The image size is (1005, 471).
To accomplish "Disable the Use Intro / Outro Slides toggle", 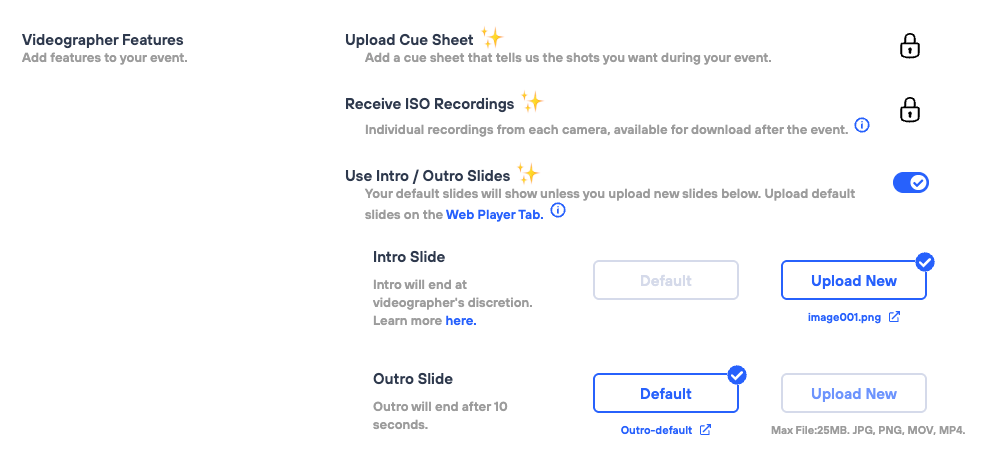I will point(910,182).
